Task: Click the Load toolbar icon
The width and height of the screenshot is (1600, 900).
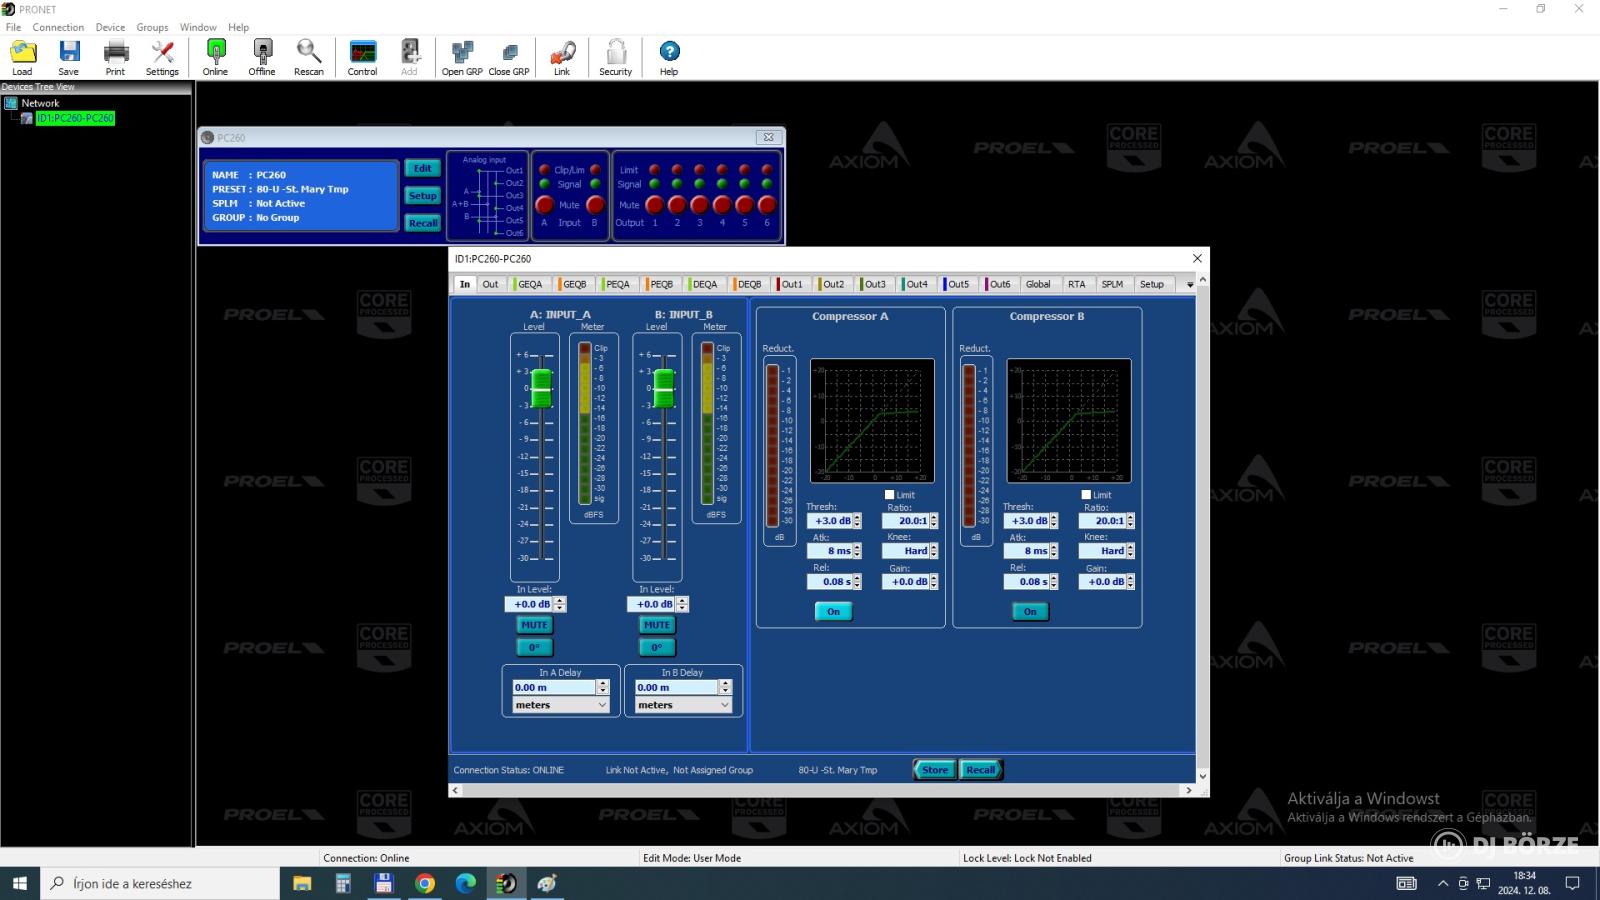Action: point(22,52)
